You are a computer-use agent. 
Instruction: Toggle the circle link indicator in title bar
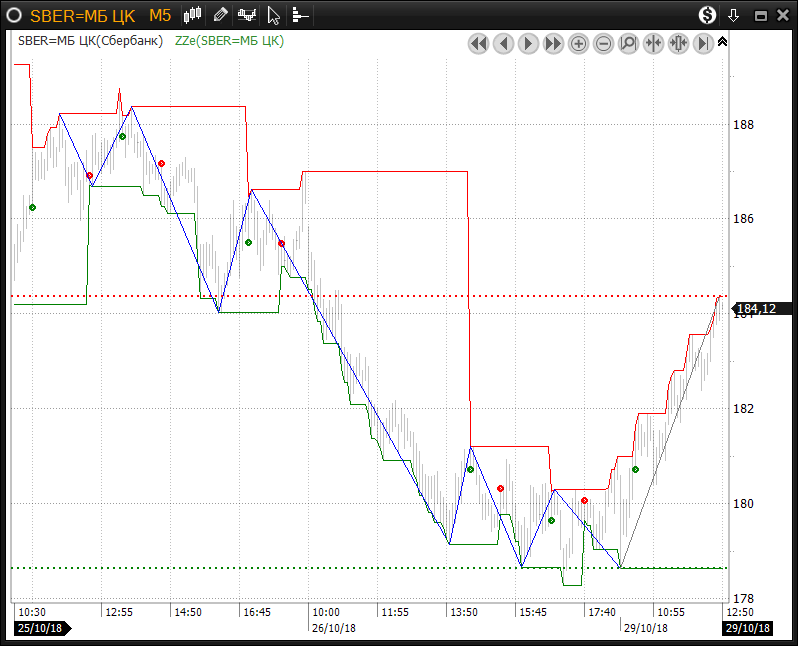point(14,15)
